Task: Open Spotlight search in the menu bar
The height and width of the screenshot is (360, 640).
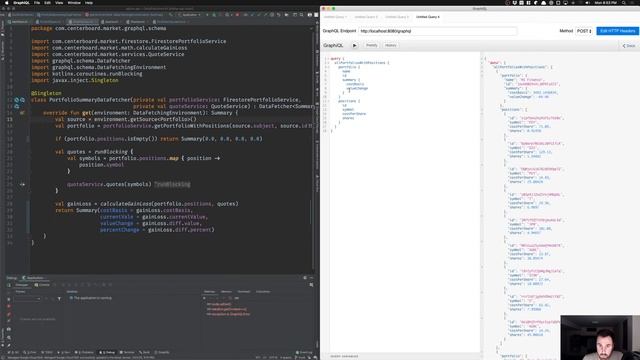Action: coord(624,3)
